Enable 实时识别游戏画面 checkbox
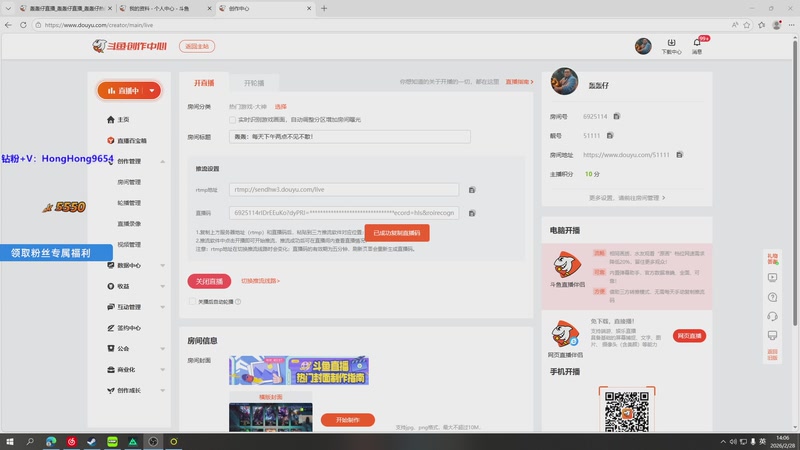 coord(233,119)
